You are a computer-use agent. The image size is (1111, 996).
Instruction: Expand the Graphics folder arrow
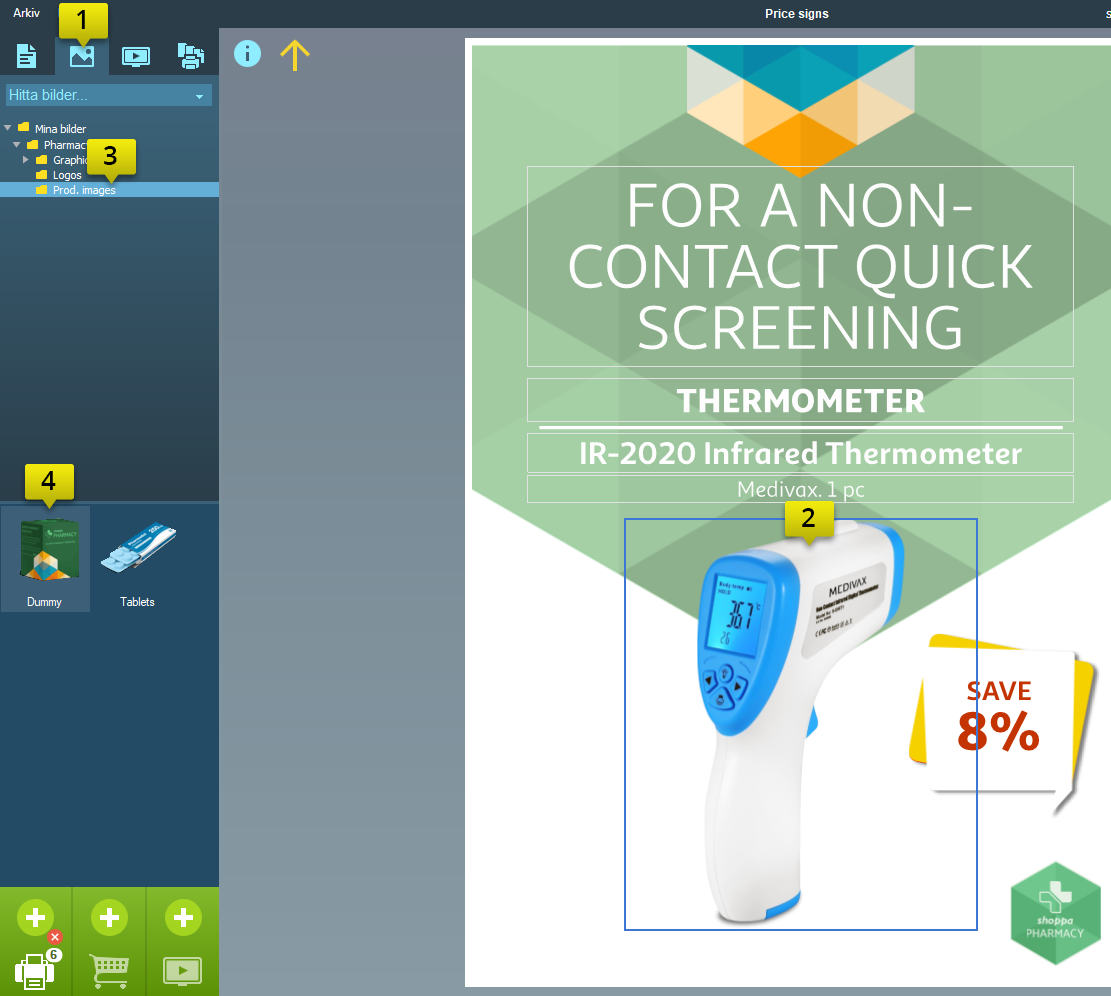pyautogui.click(x=26, y=160)
